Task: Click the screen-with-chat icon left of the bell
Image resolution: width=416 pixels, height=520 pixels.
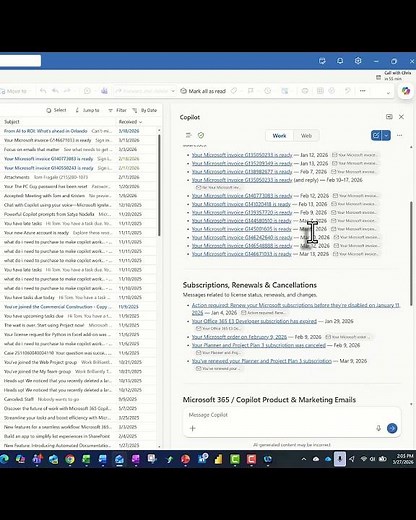Action: click(x=322, y=61)
